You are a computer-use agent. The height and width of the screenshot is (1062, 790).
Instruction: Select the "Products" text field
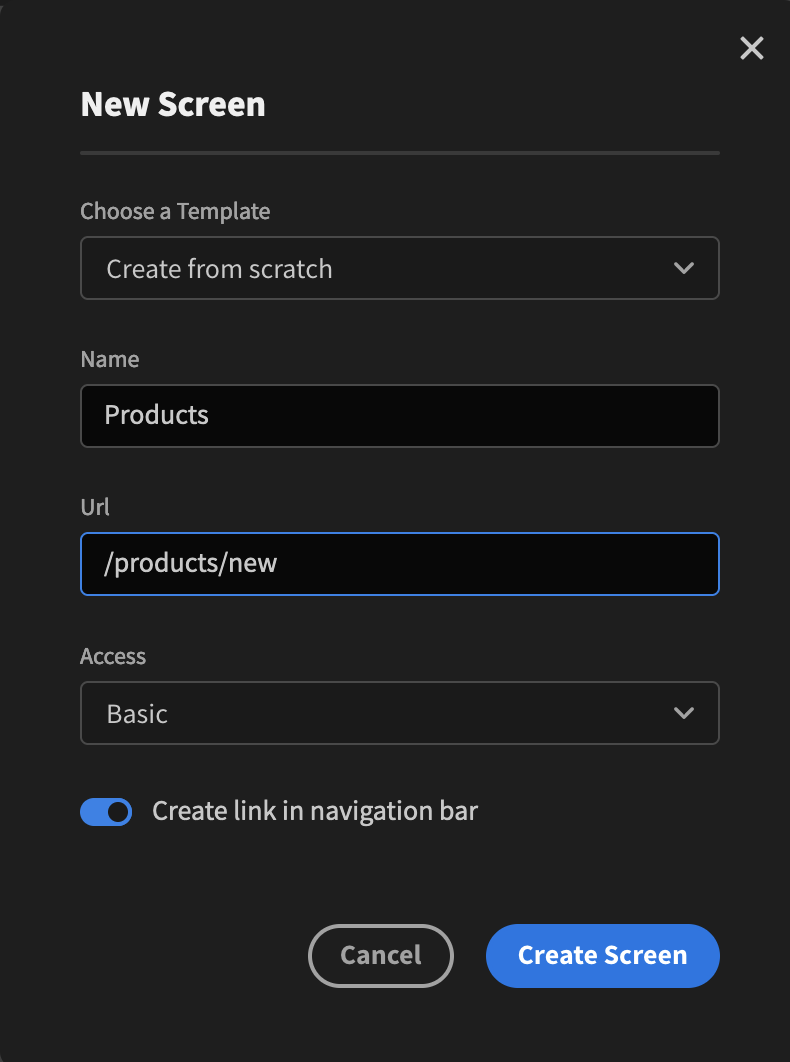tap(400, 416)
